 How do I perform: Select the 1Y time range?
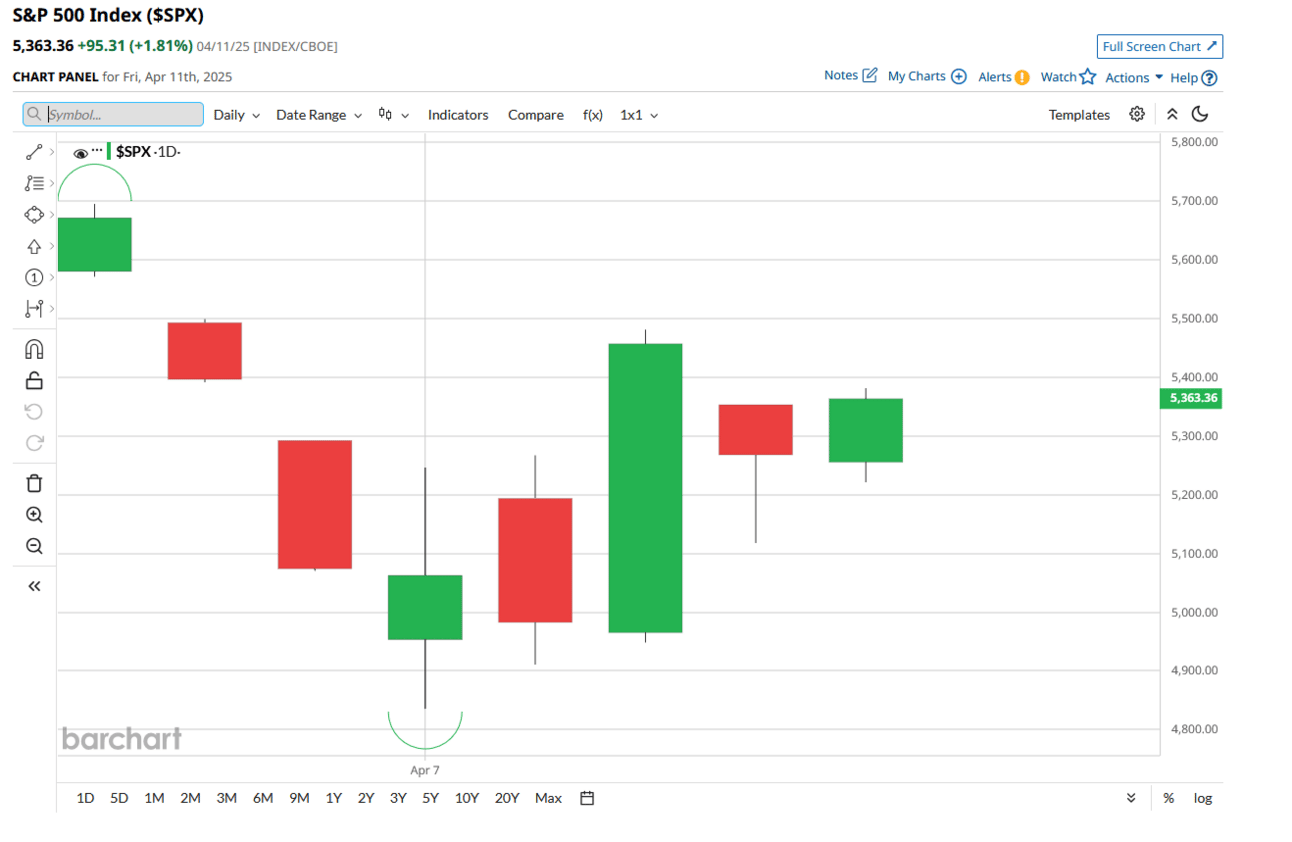[x=334, y=798]
